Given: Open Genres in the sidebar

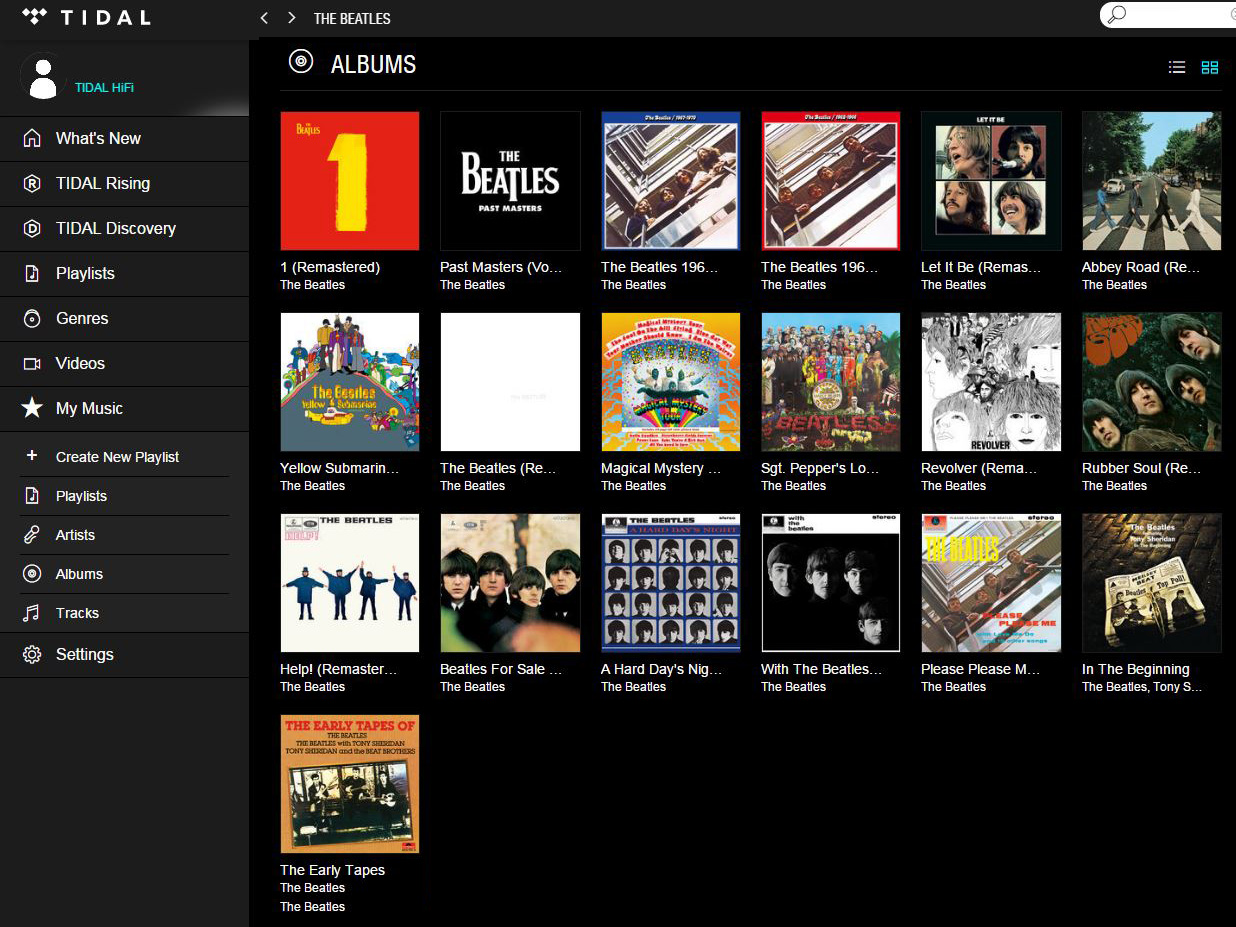Looking at the screenshot, I should point(82,318).
